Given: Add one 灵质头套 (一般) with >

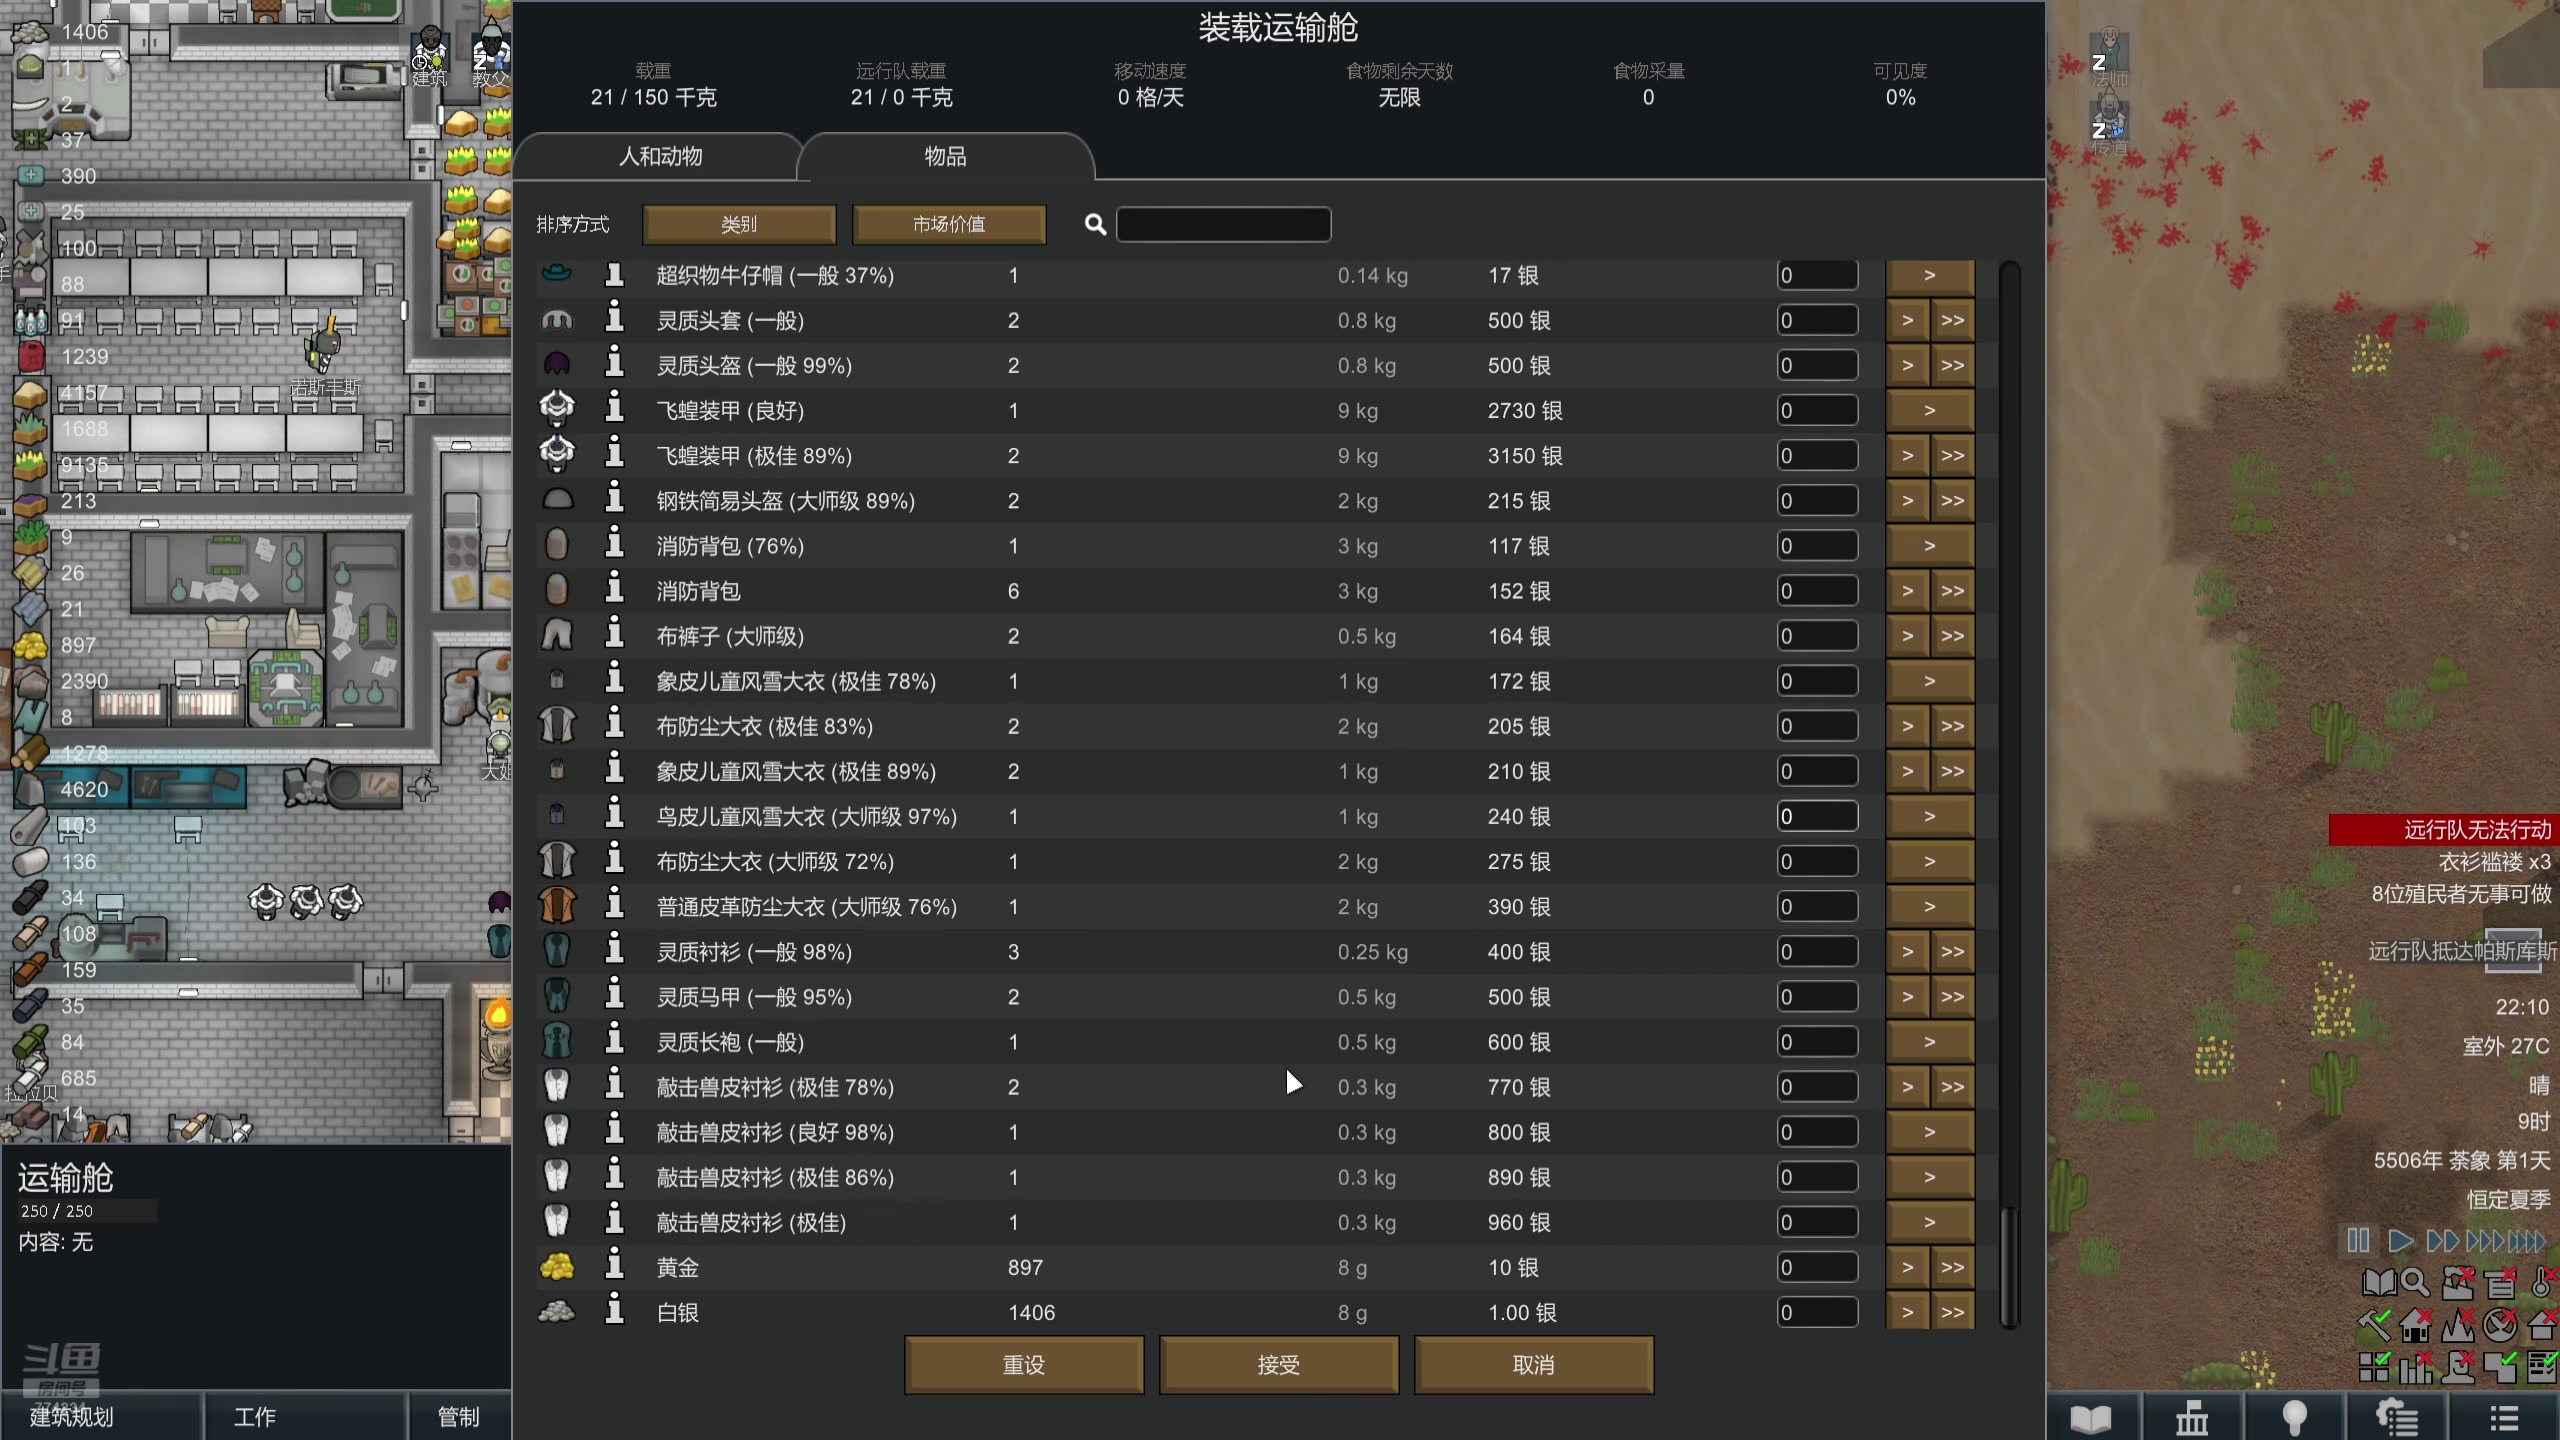Looking at the screenshot, I should click(x=1907, y=320).
